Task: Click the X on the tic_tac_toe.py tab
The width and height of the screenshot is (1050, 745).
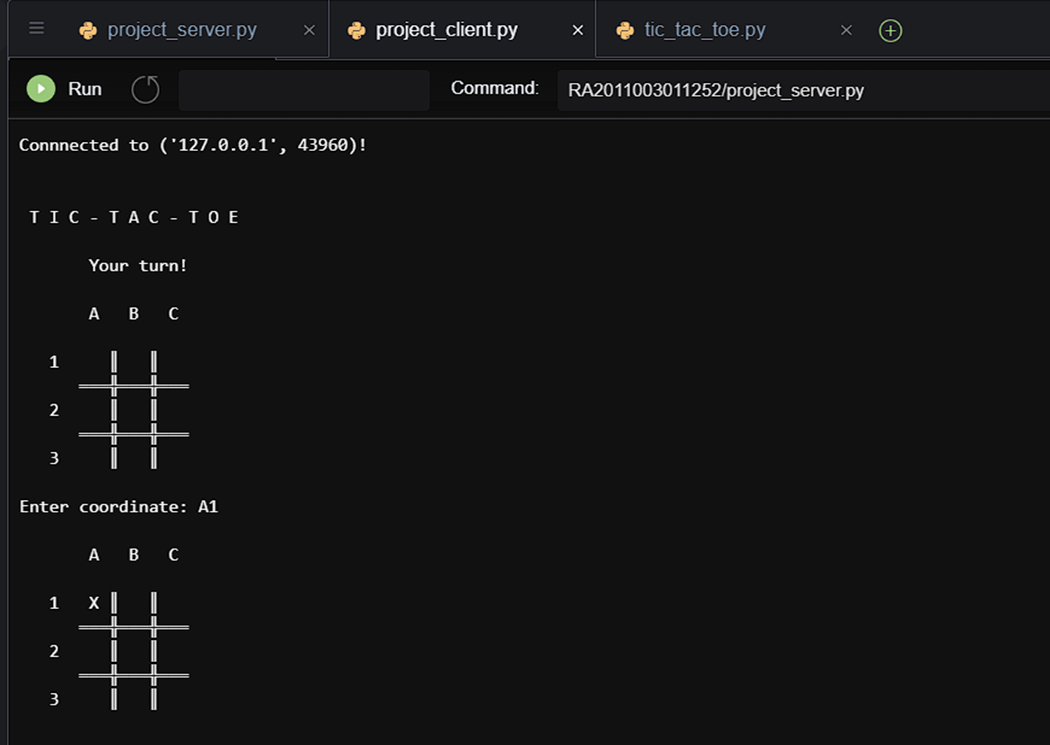Action: (846, 31)
